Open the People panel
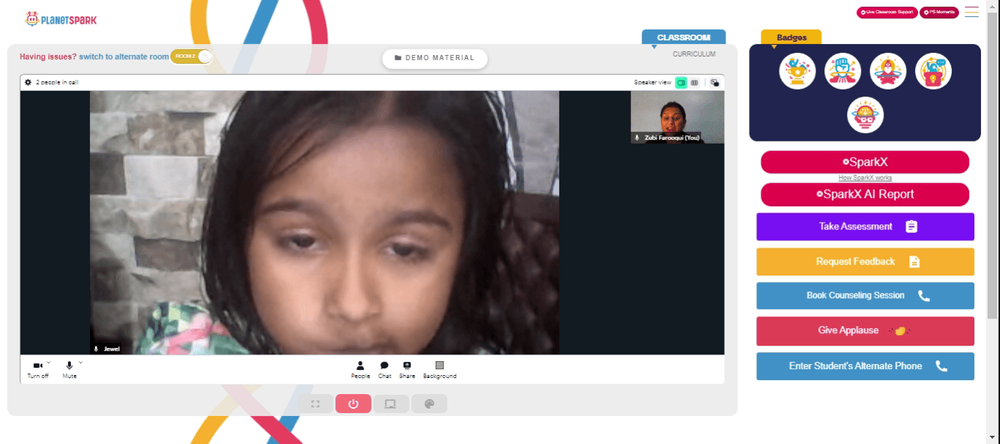 click(x=360, y=370)
